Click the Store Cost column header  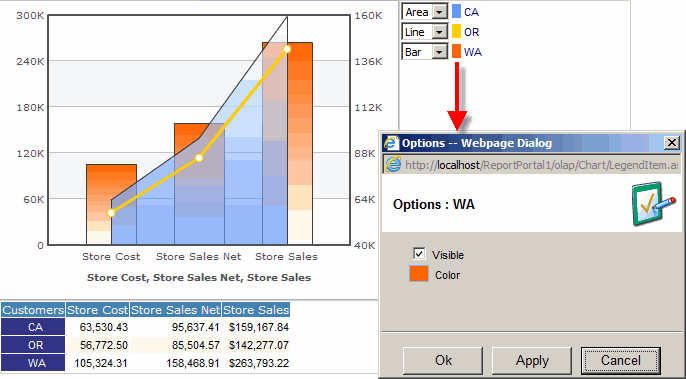[98, 310]
